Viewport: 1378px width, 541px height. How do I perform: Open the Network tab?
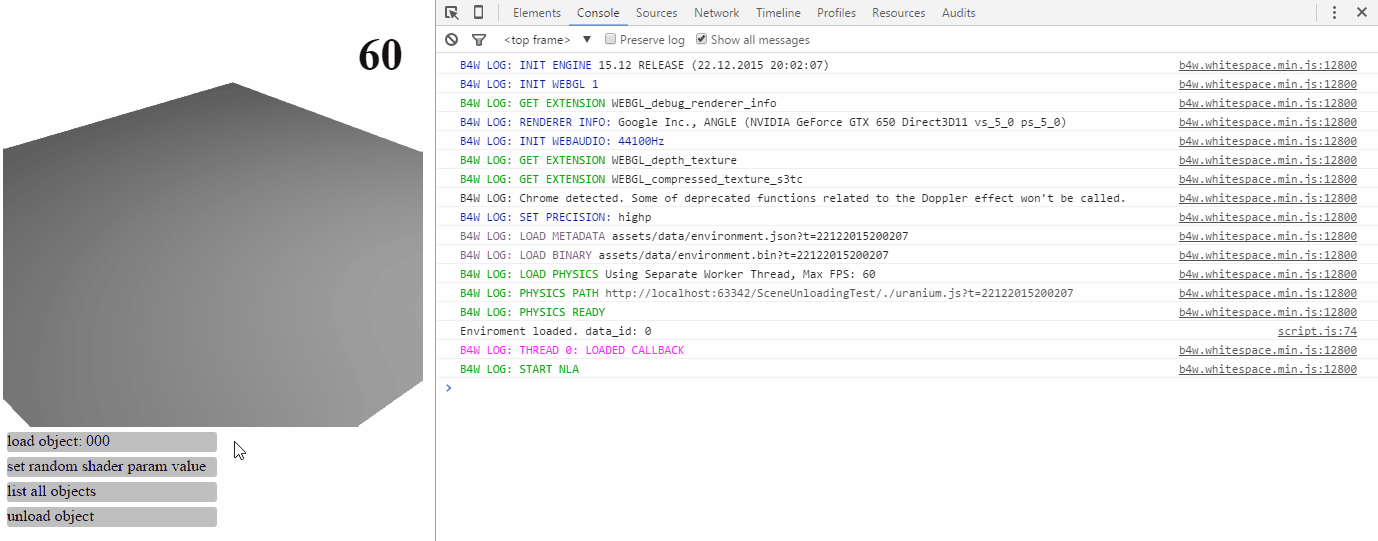(716, 13)
